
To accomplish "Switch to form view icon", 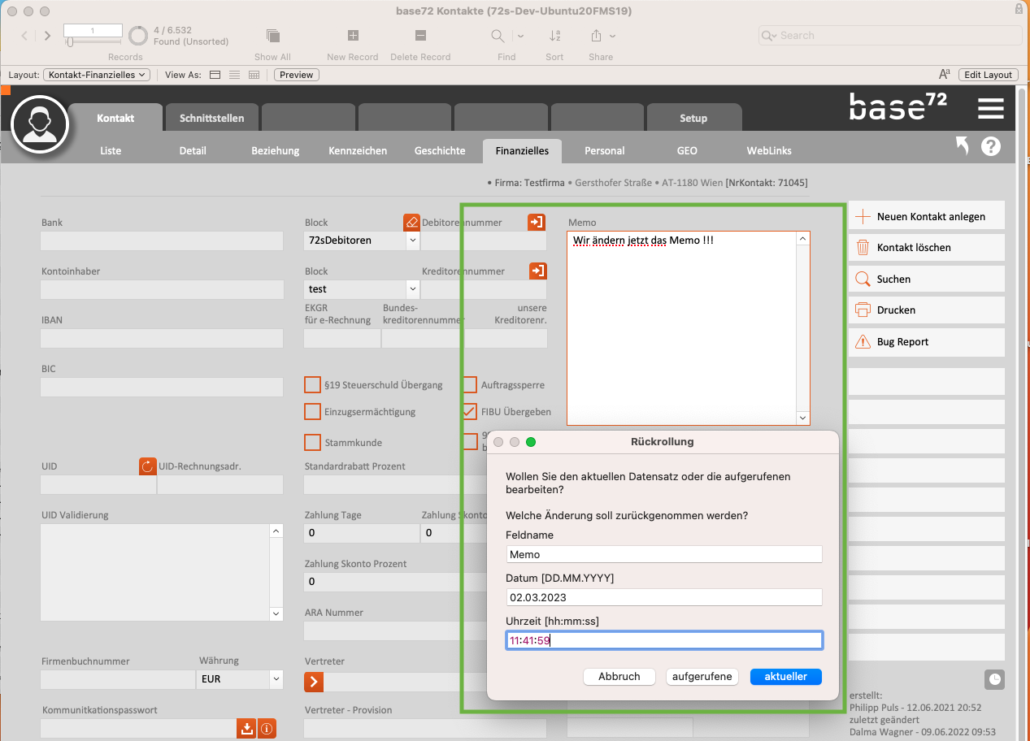I will pyautogui.click(x=215, y=75).
